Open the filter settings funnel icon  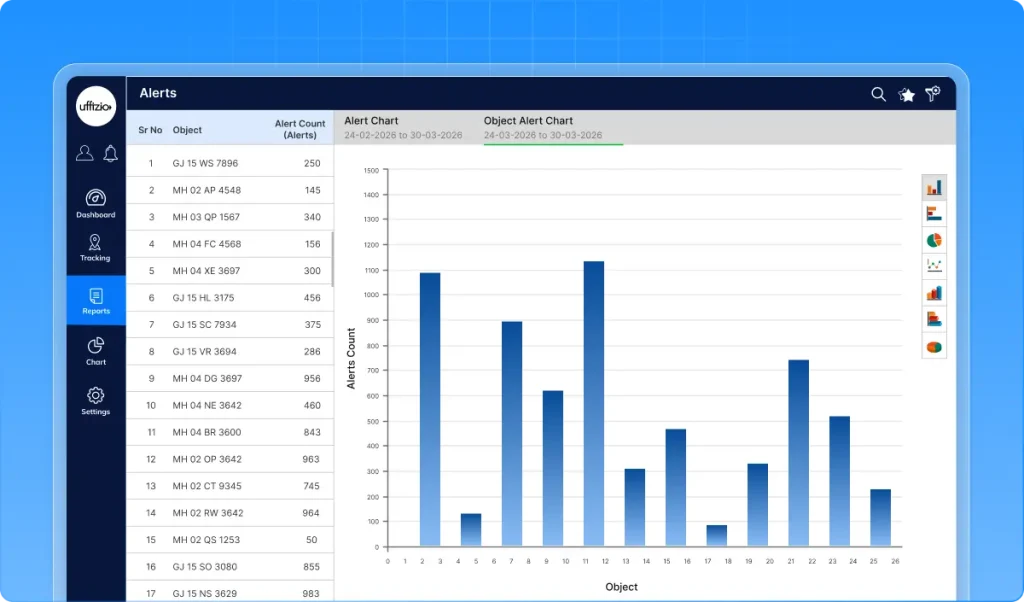point(932,94)
